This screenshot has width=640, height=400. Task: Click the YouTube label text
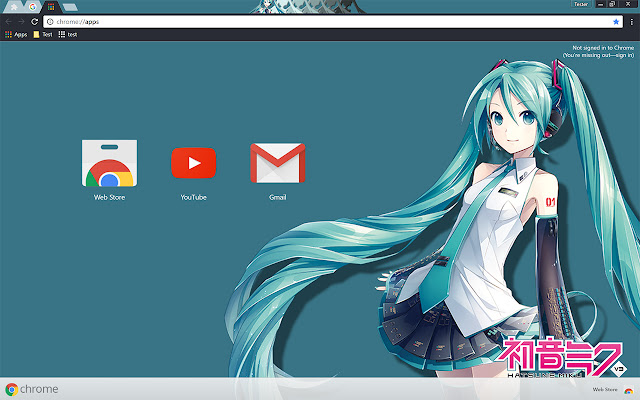tap(193, 197)
